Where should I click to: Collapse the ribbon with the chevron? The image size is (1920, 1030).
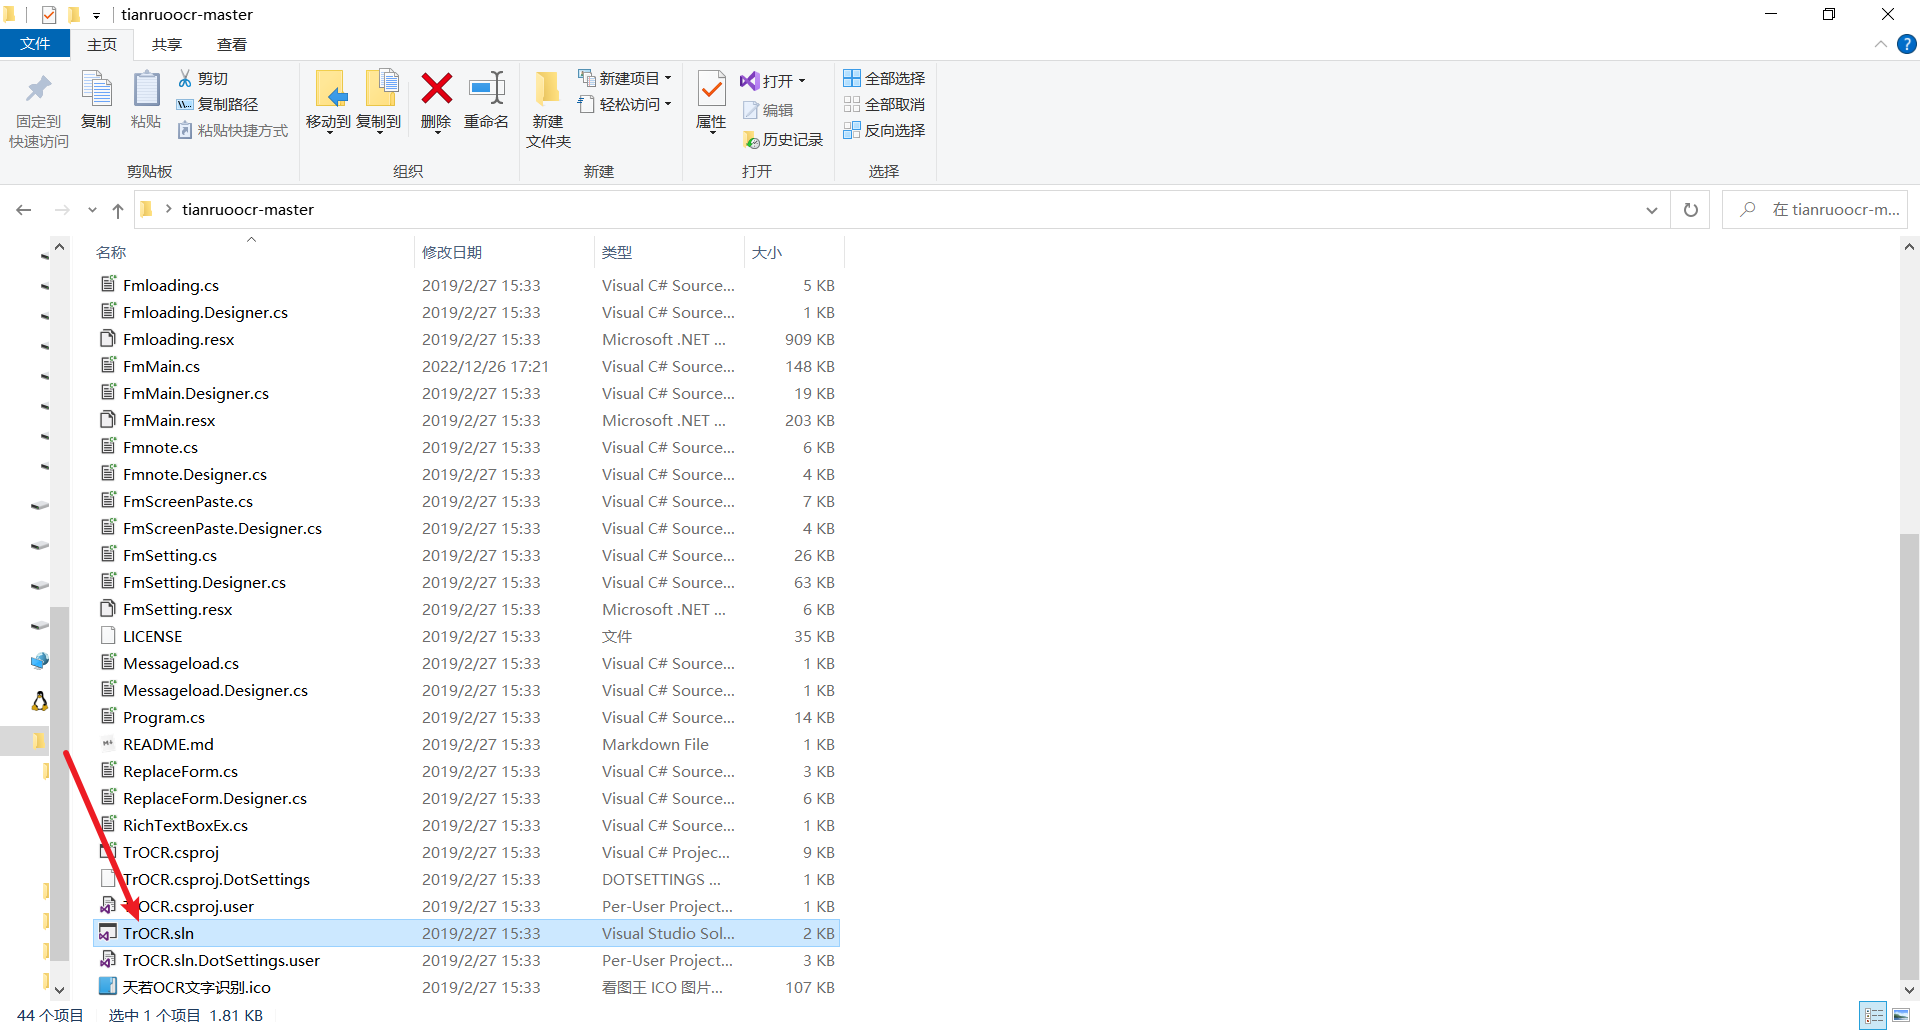1880,44
